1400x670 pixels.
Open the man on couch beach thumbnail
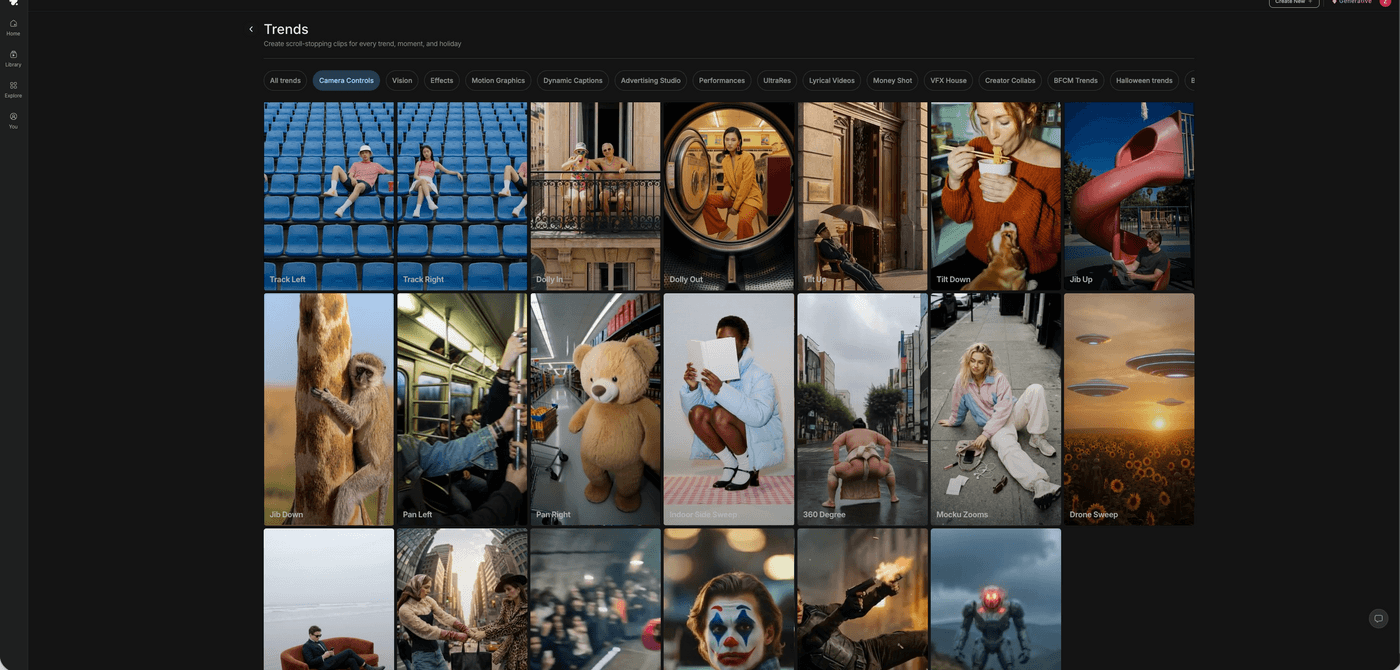tap(329, 599)
